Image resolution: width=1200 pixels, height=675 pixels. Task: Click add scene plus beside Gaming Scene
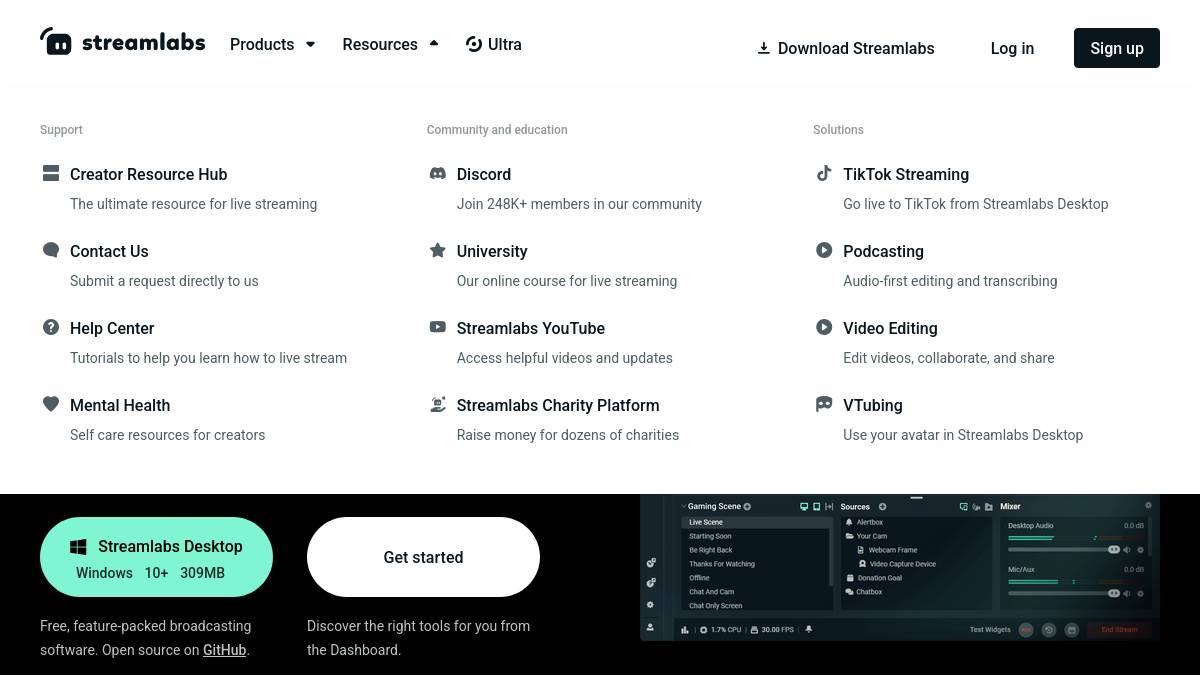(x=747, y=507)
